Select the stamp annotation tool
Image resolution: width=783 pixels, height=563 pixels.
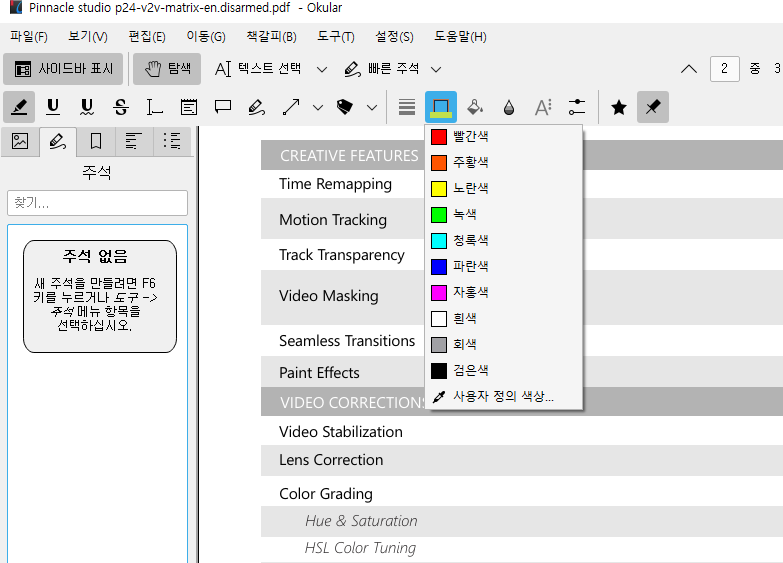(345, 107)
